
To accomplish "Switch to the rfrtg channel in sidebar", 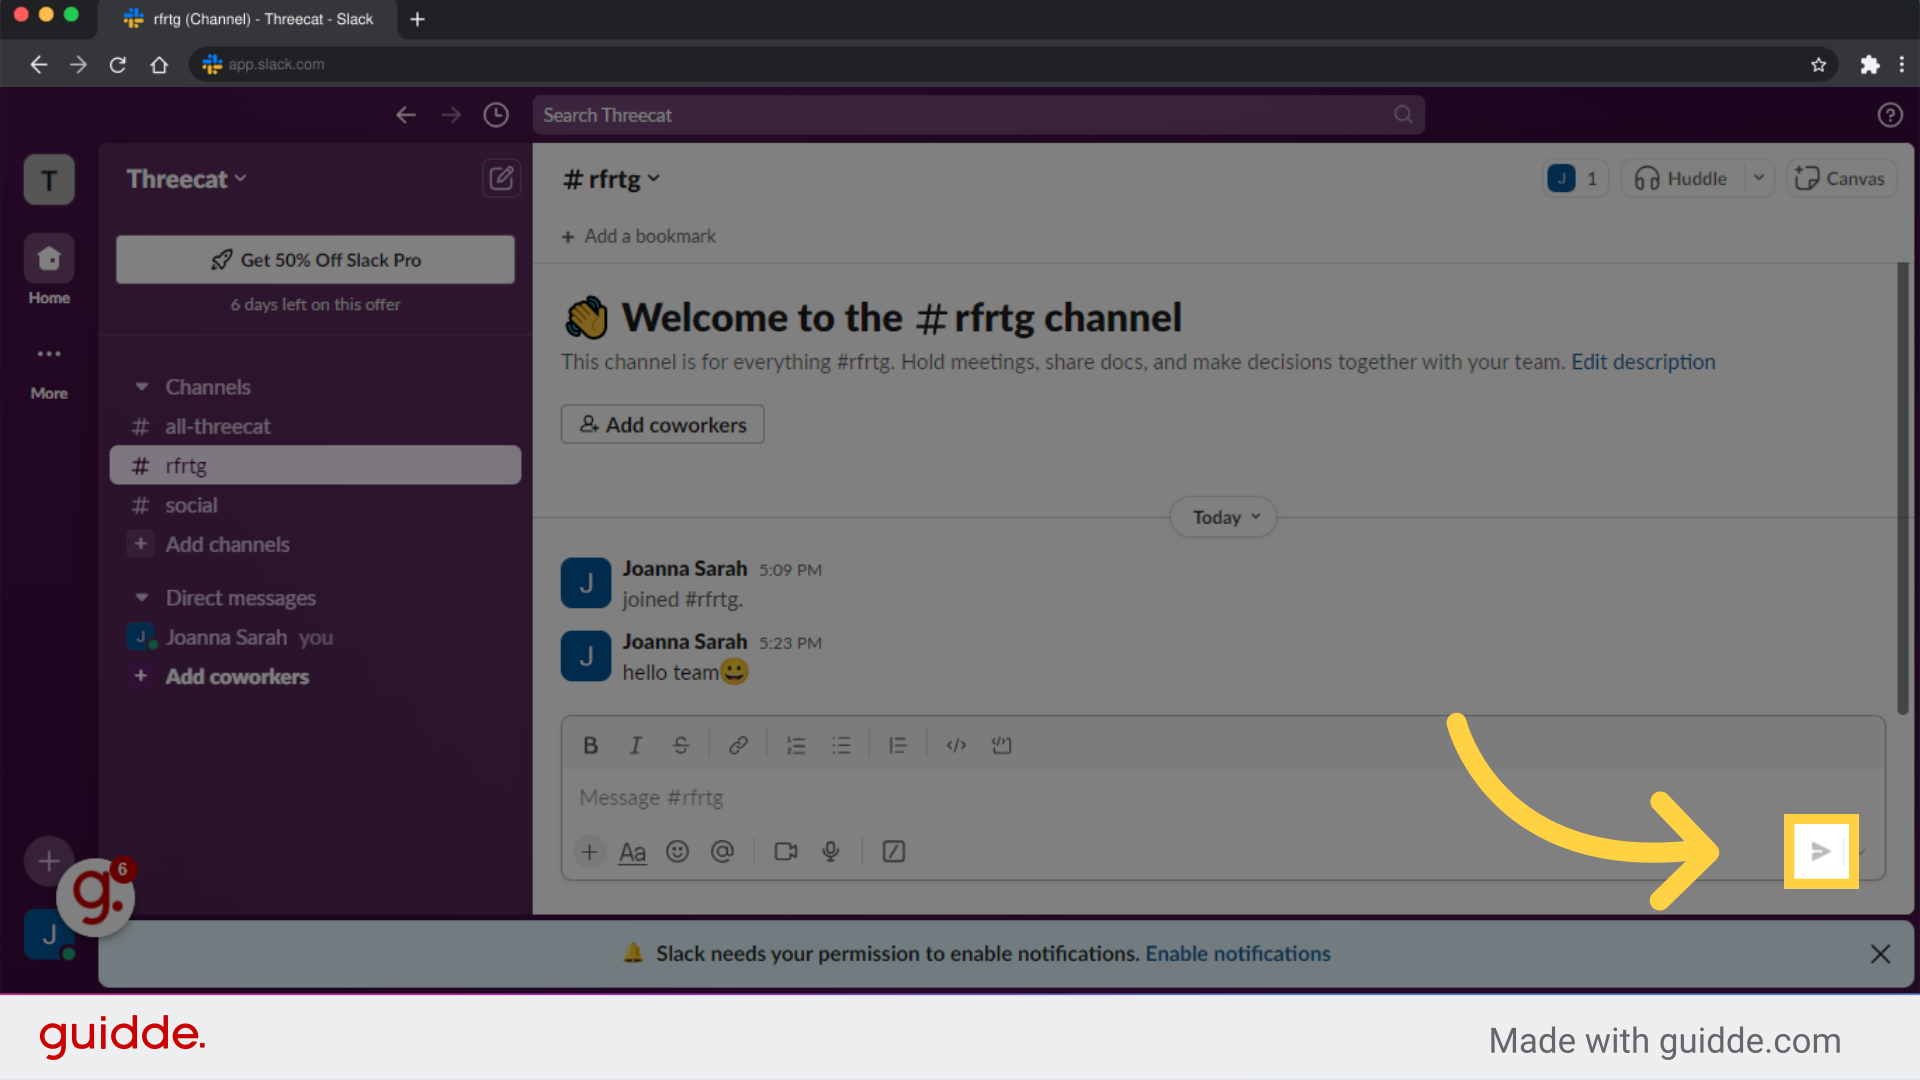I will 186,465.
